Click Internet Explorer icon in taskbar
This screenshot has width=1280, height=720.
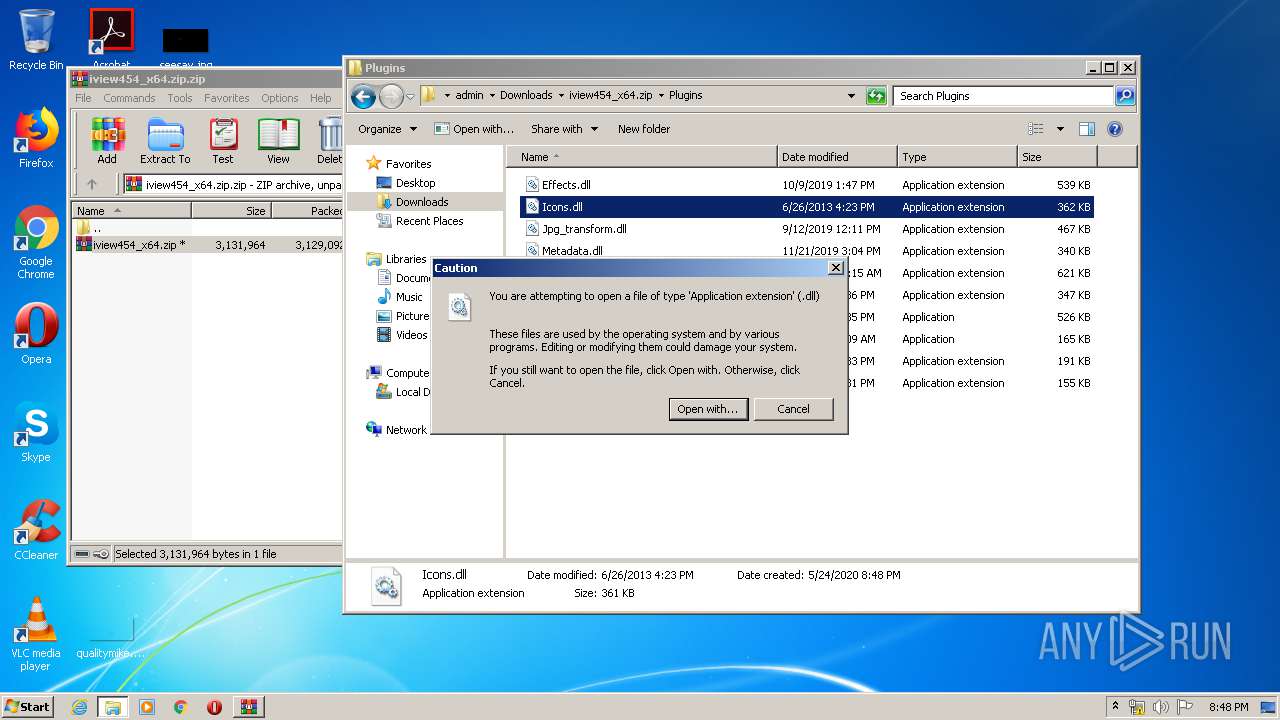point(79,707)
